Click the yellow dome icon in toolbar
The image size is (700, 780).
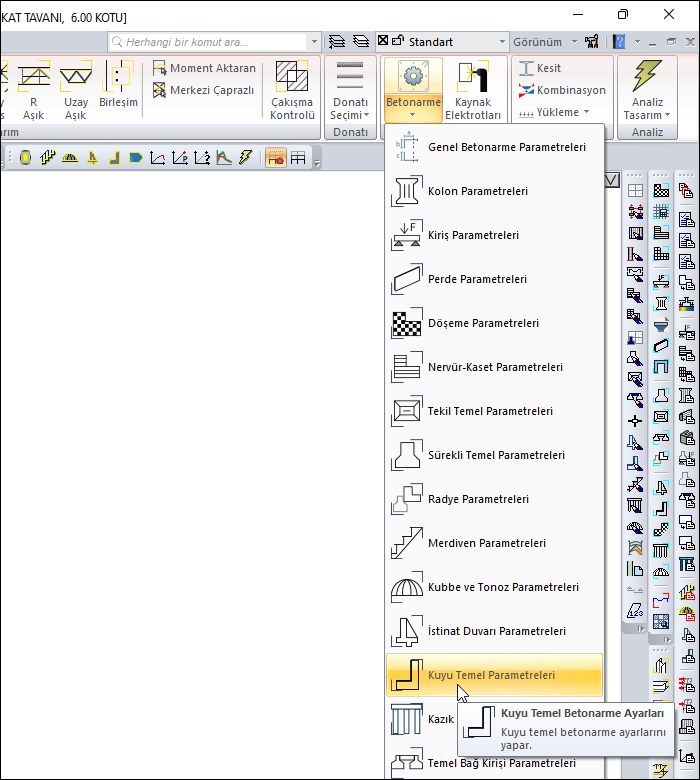click(70, 158)
